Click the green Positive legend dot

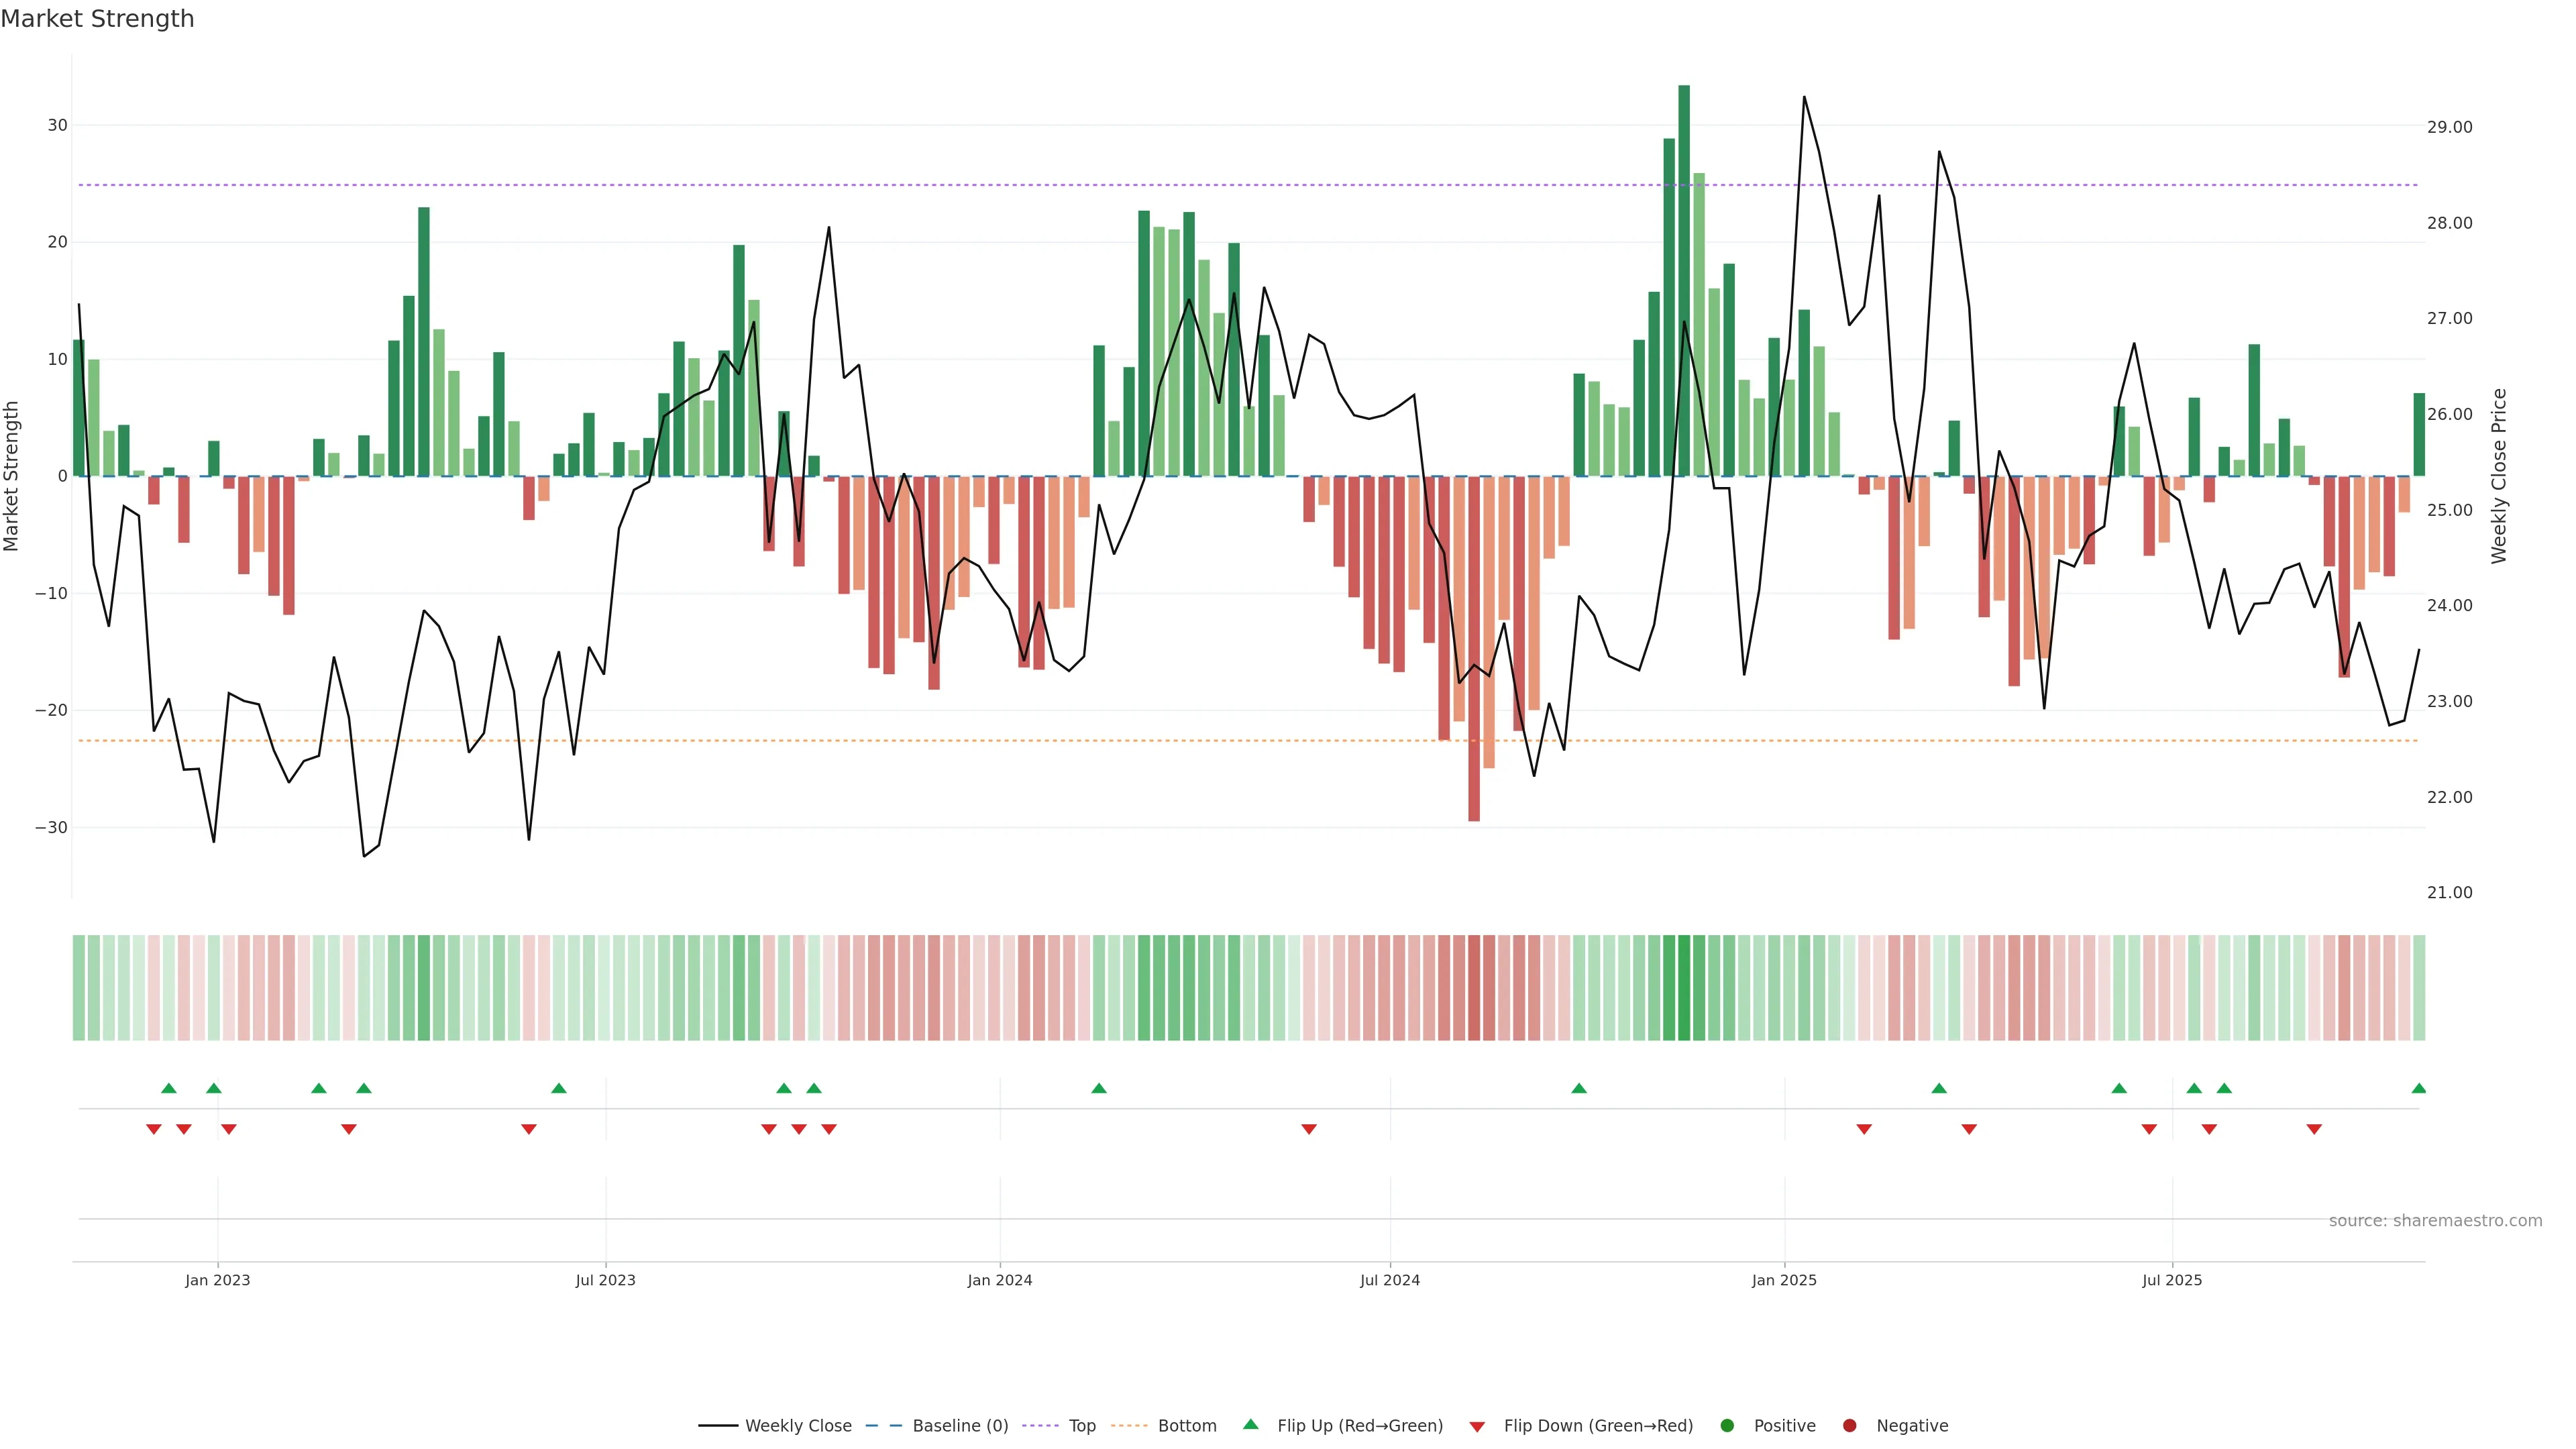pyautogui.click(x=1727, y=1426)
